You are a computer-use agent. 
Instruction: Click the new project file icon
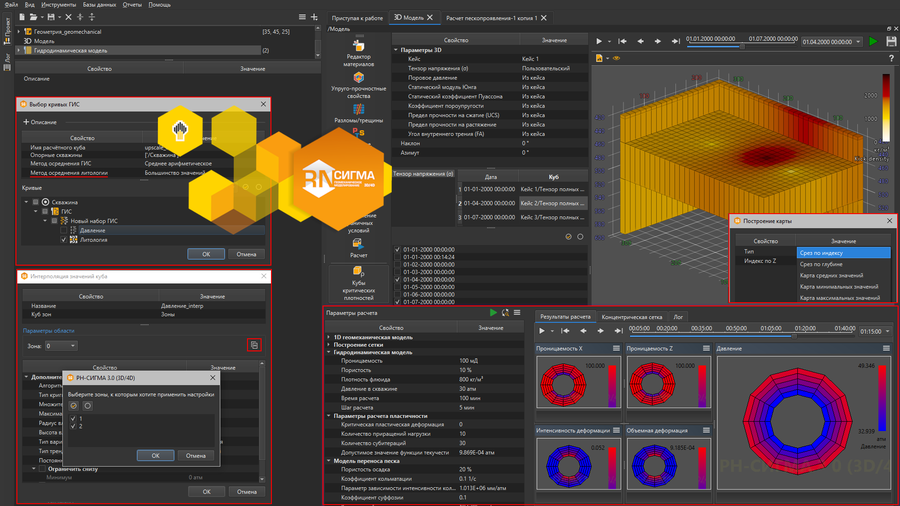click(x=22, y=17)
